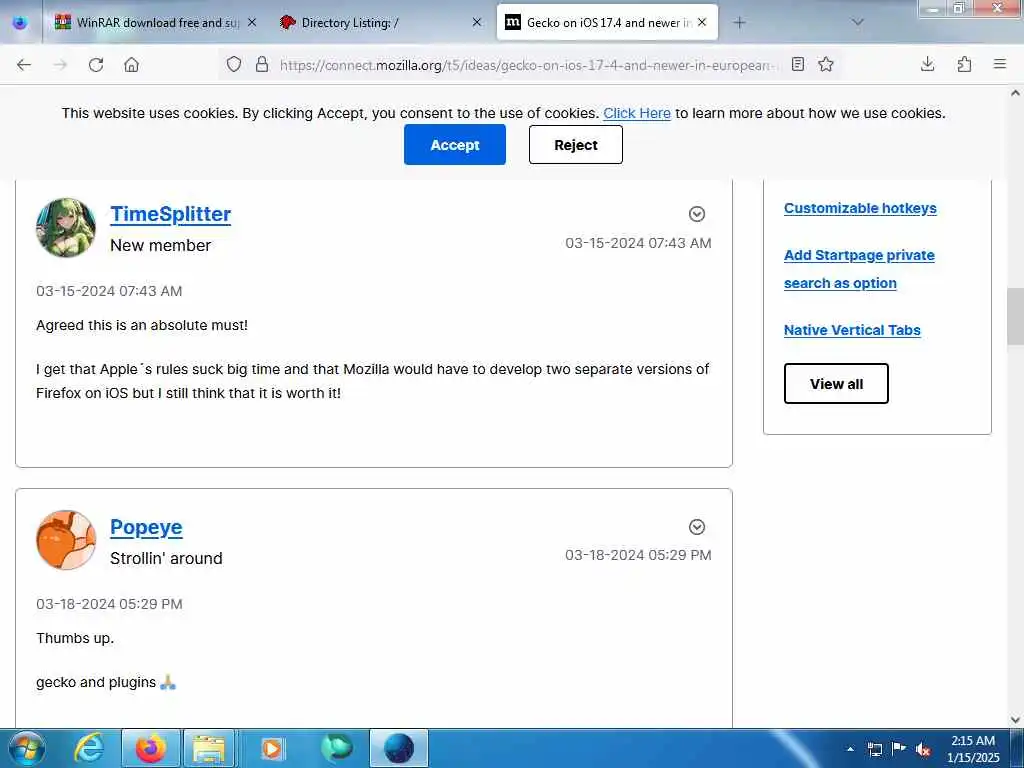Image resolution: width=1024 pixels, height=768 pixels.
Task: Open Add Startpage private search link
Action: click(x=859, y=269)
